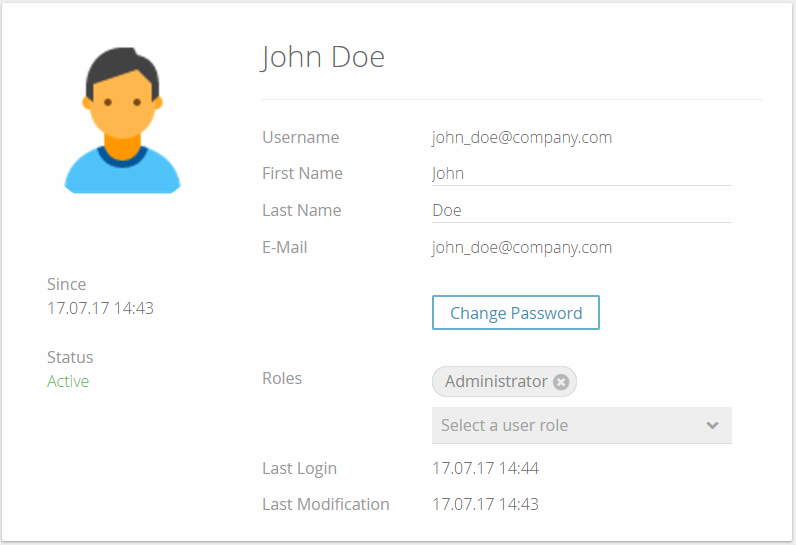Click the user avatar image
The width and height of the screenshot is (796, 545).
coord(122,120)
